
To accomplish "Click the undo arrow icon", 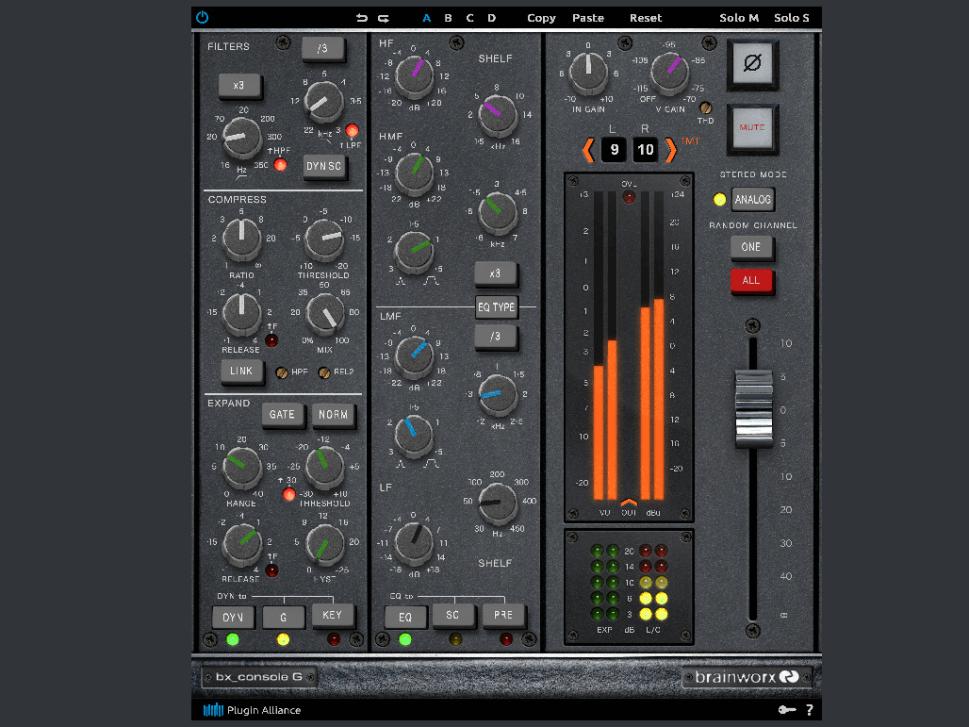I will pyautogui.click(x=362, y=17).
